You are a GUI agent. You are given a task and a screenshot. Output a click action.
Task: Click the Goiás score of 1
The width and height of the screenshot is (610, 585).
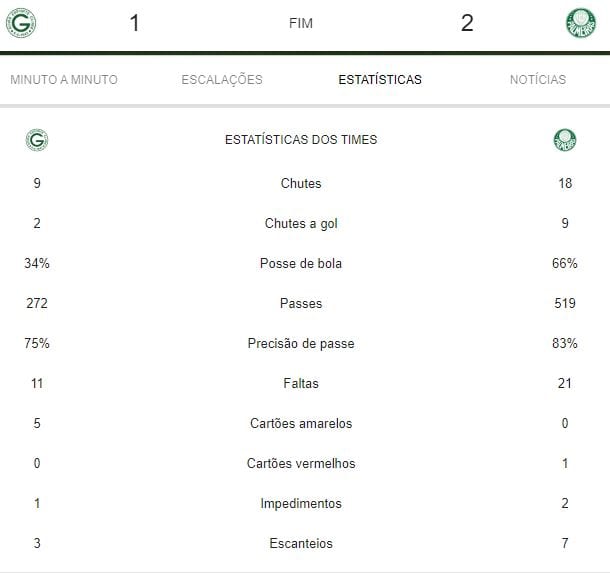134,23
